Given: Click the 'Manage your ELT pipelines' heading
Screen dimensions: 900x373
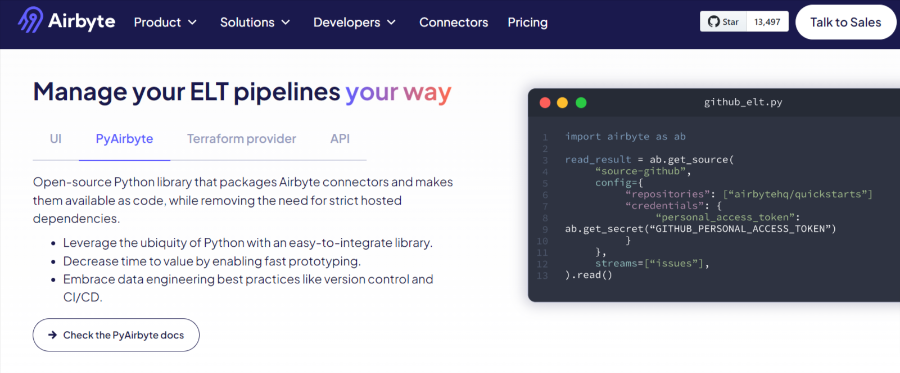Looking at the screenshot, I should tap(187, 93).
